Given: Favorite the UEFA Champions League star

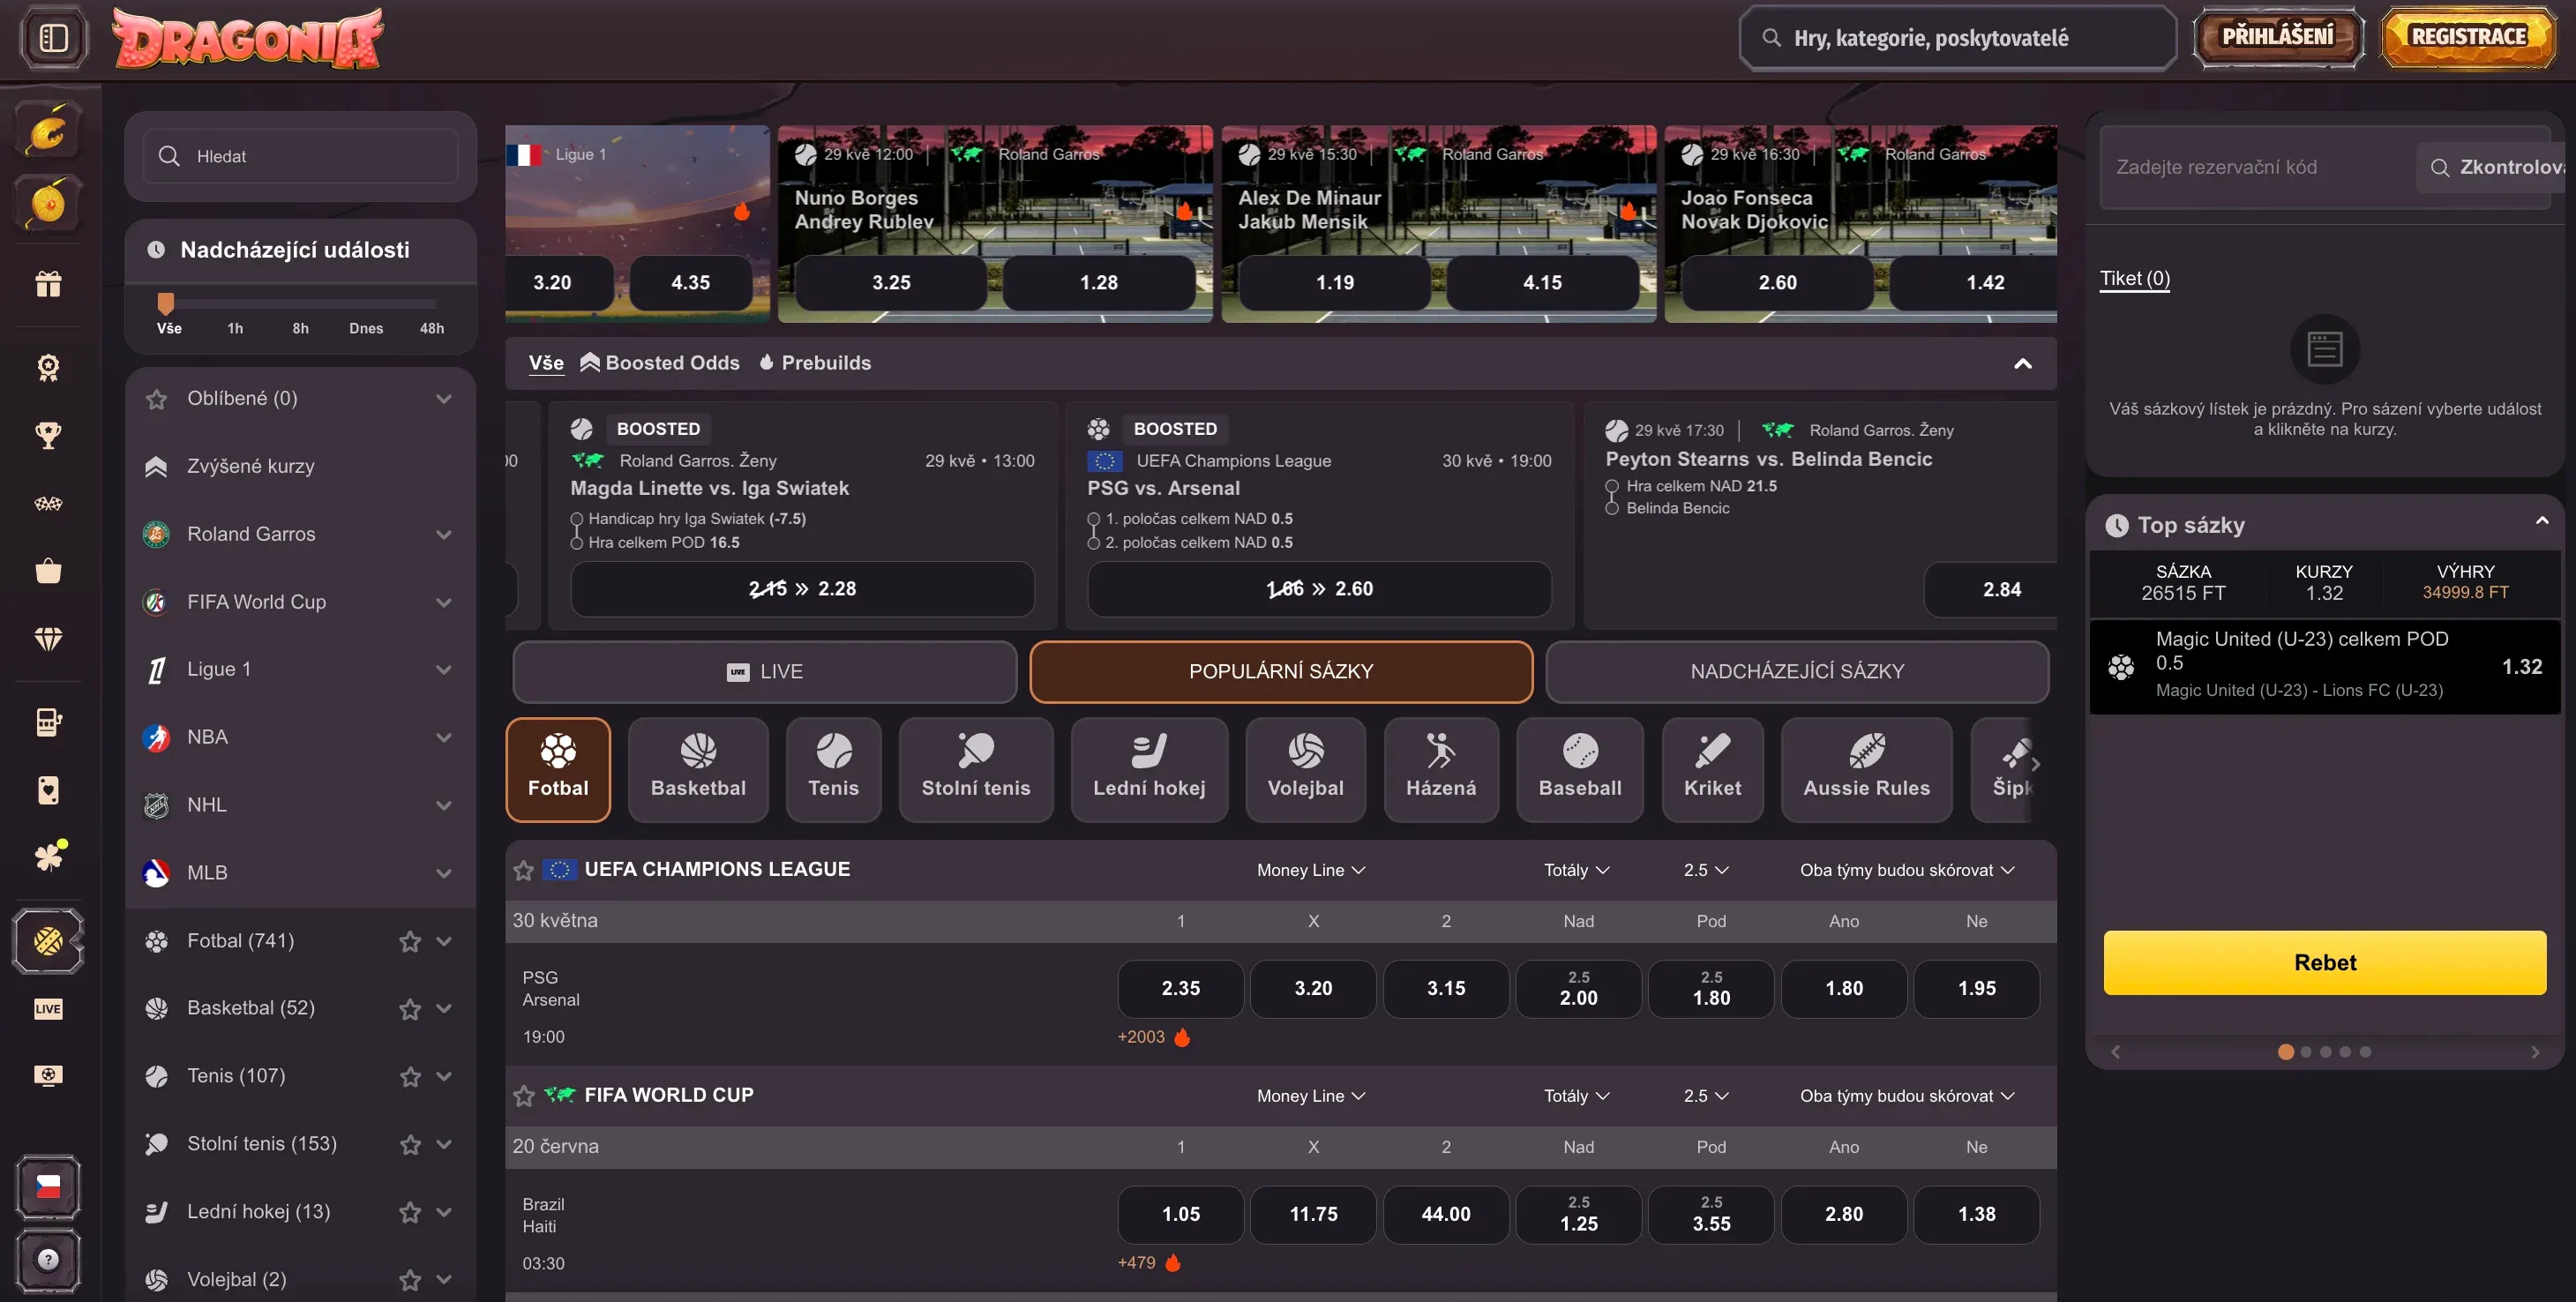Looking at the screenshot, I should (x=523, y=870).
